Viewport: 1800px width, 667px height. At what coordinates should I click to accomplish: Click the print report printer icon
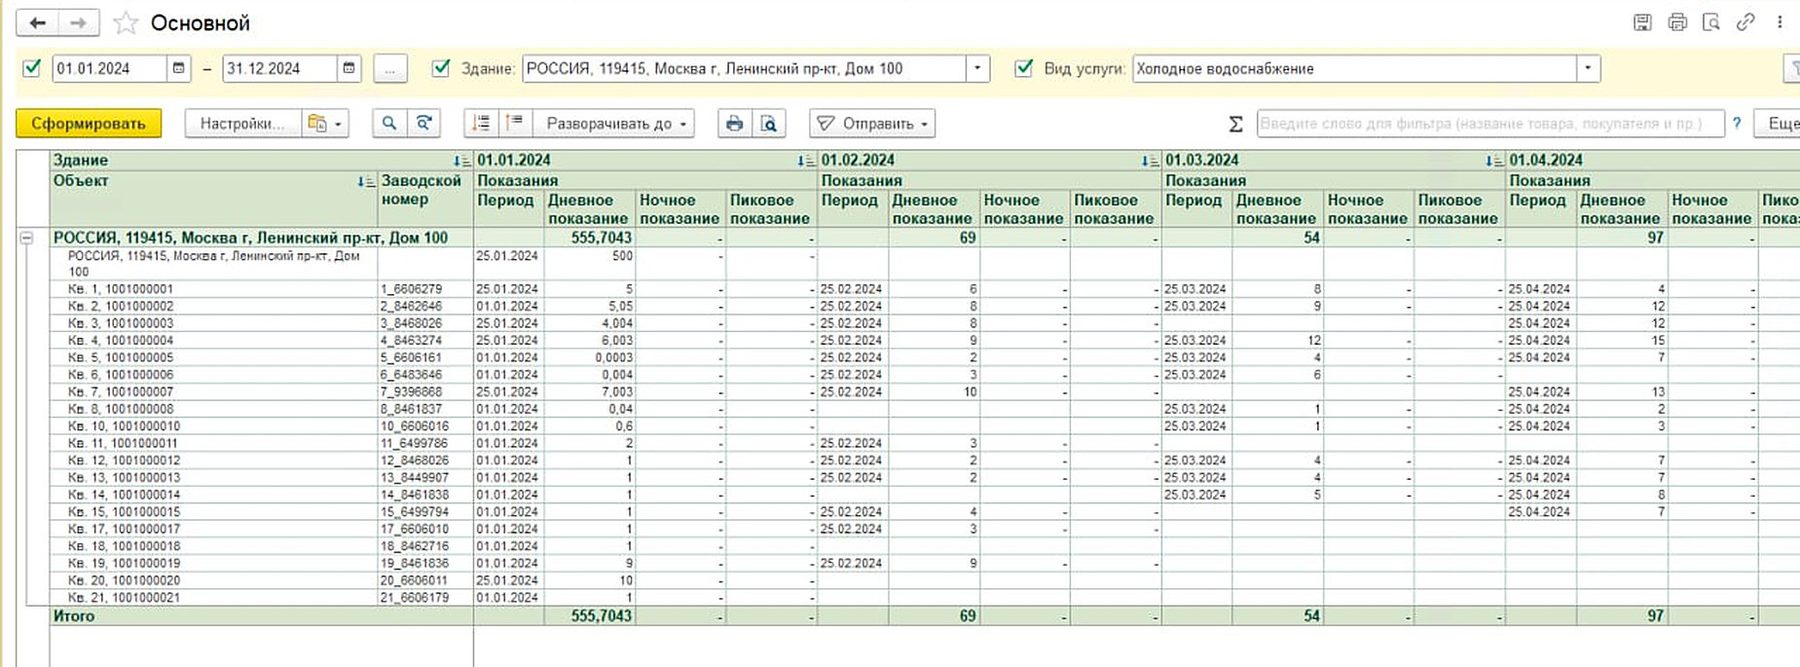(x=735, y=123)
